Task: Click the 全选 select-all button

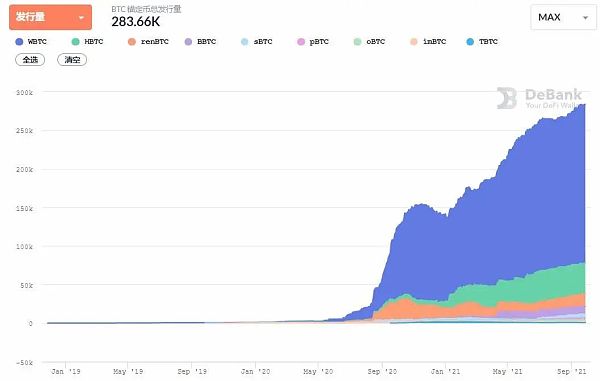Action: (x=30, y=60)
